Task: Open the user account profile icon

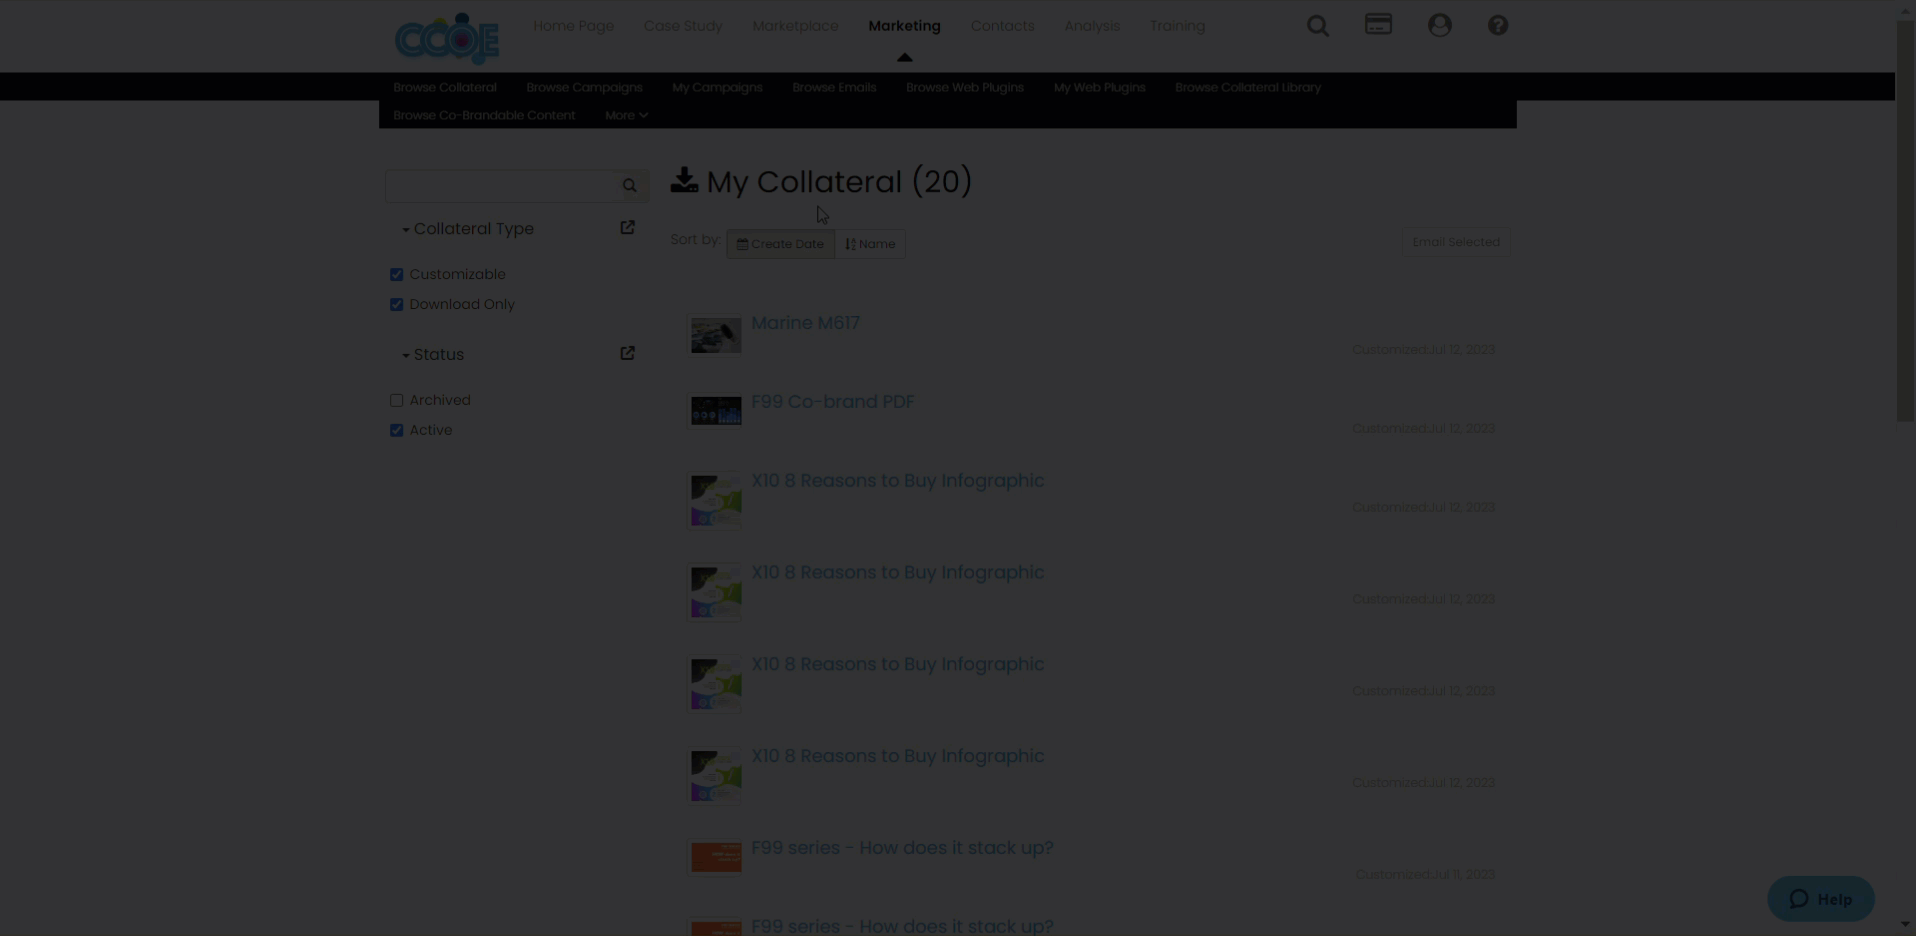Action: pyautogui.click(x=1439, y=25)
